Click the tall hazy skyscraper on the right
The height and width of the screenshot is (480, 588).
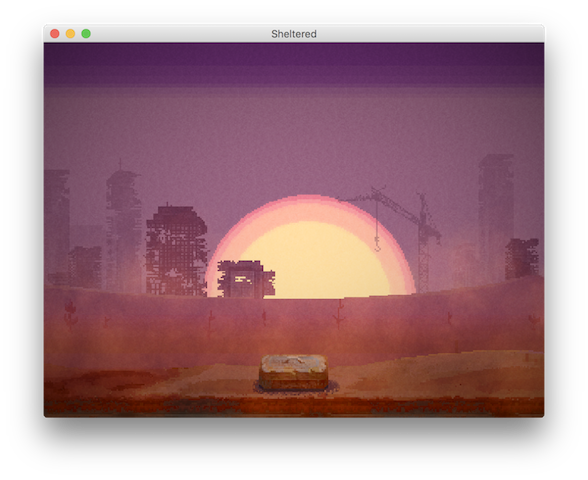click(496, 218)
